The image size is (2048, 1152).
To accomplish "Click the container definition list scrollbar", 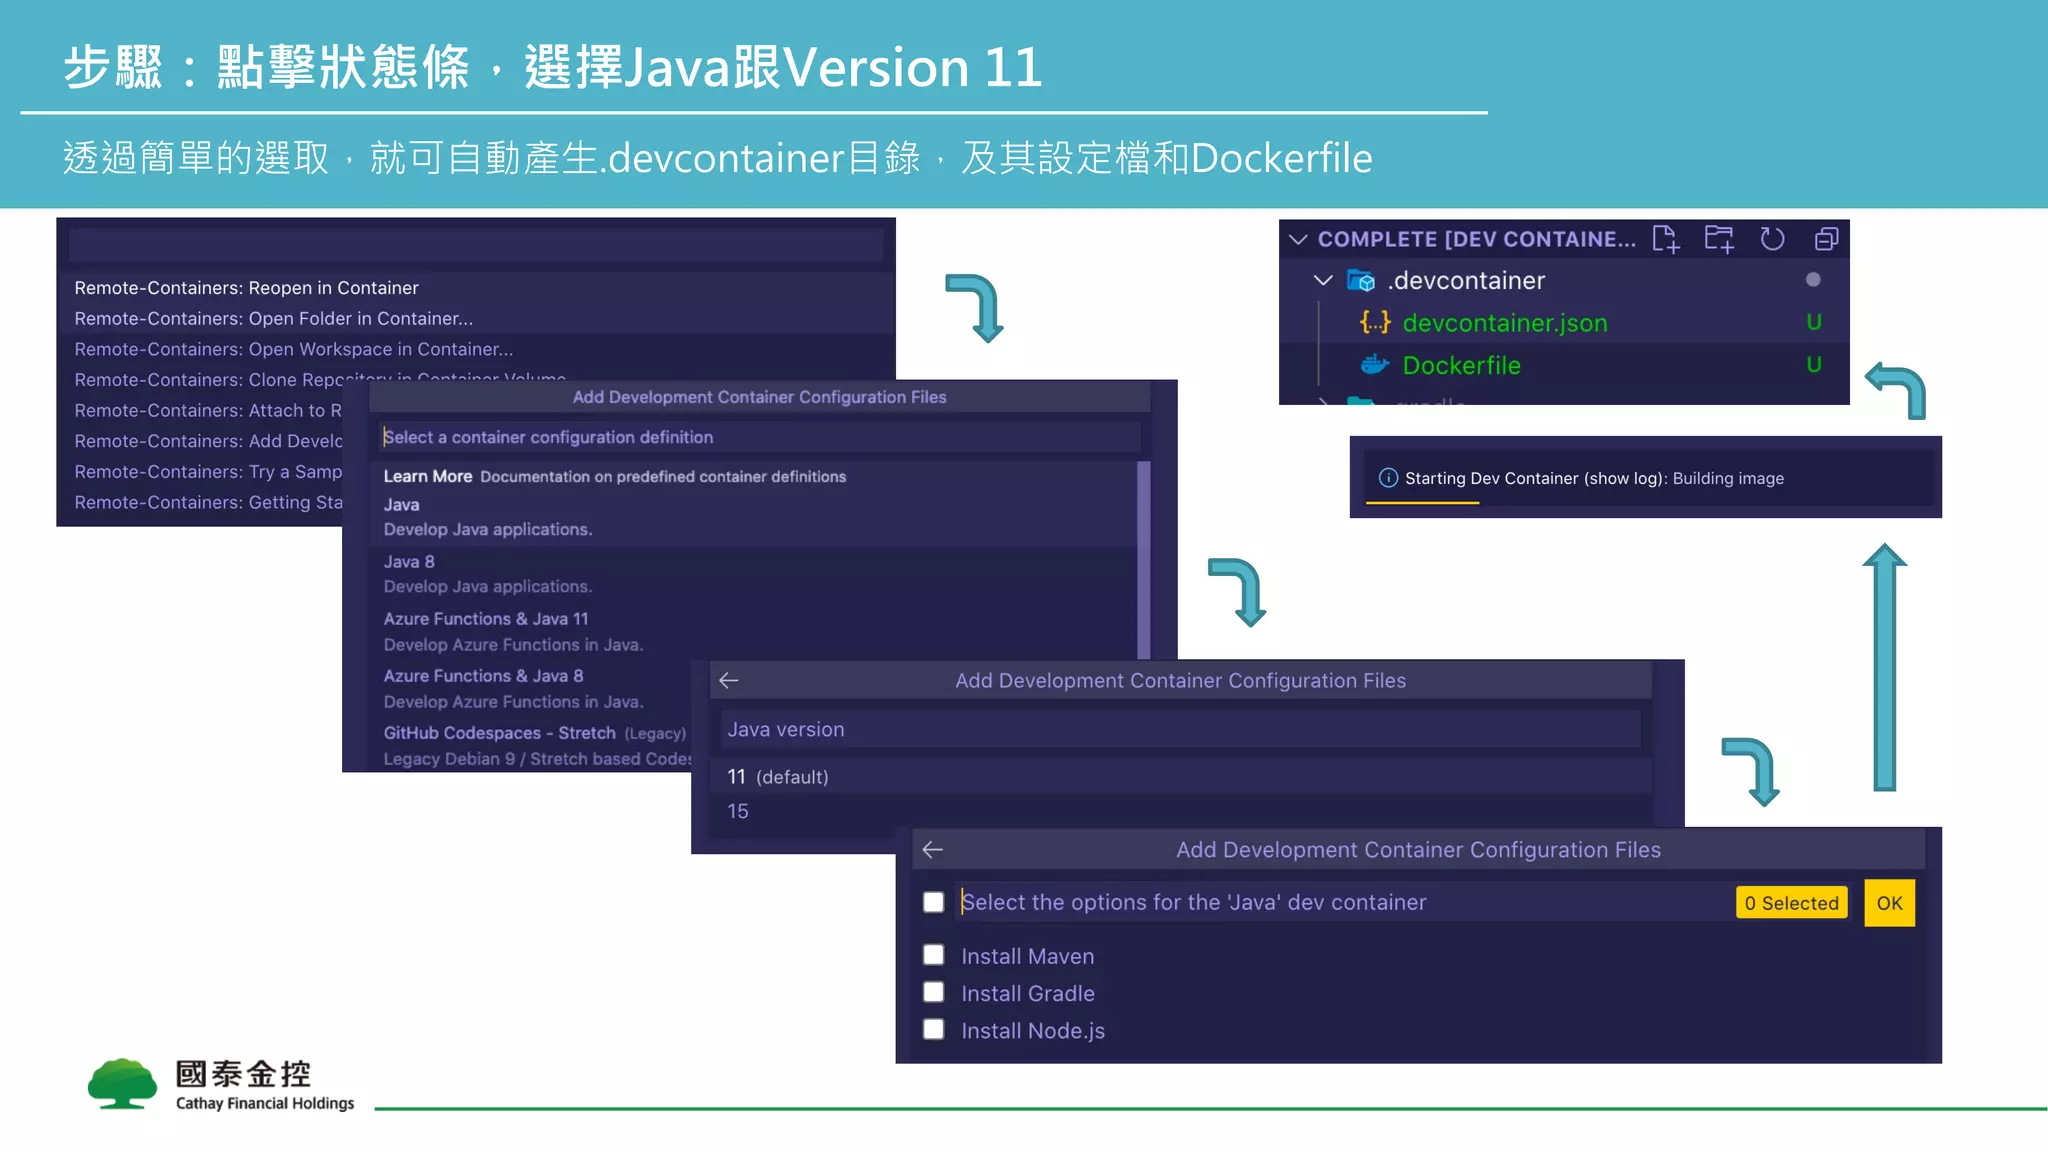I will [1144, 560].
